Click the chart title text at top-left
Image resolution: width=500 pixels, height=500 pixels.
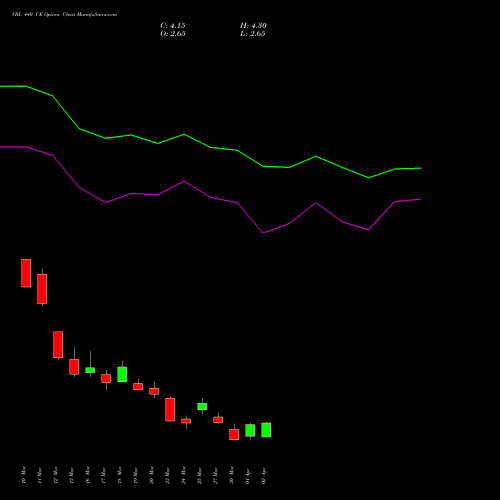[64, 15]
